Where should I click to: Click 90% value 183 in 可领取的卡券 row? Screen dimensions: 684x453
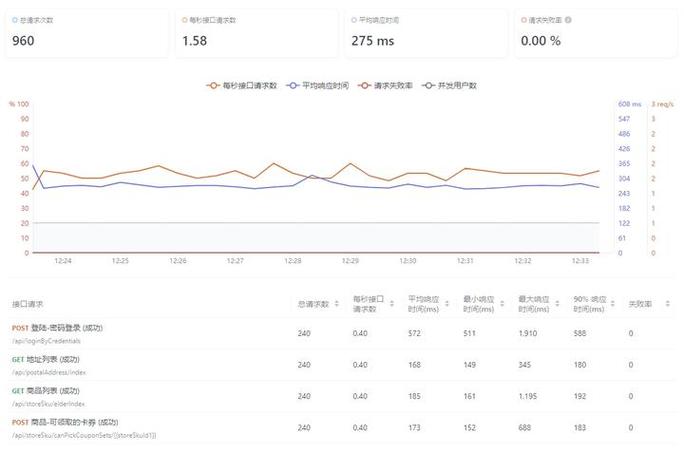580,428
